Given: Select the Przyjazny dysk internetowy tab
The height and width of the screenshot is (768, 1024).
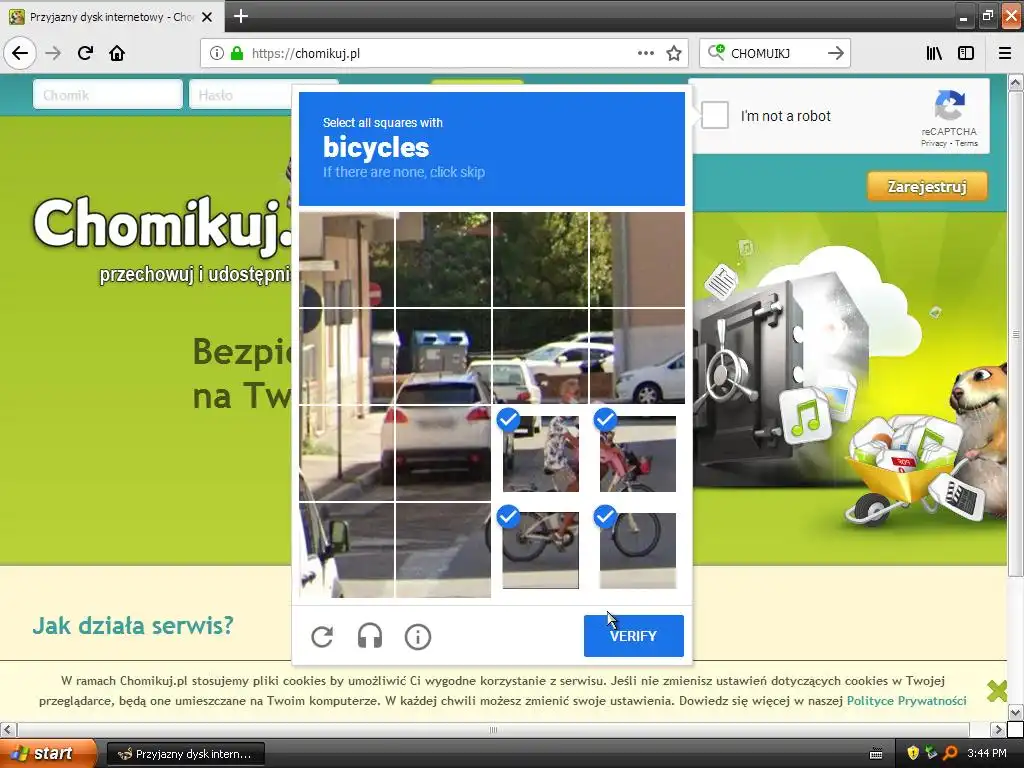Looking at the screenshot, I should click(111, 17).
